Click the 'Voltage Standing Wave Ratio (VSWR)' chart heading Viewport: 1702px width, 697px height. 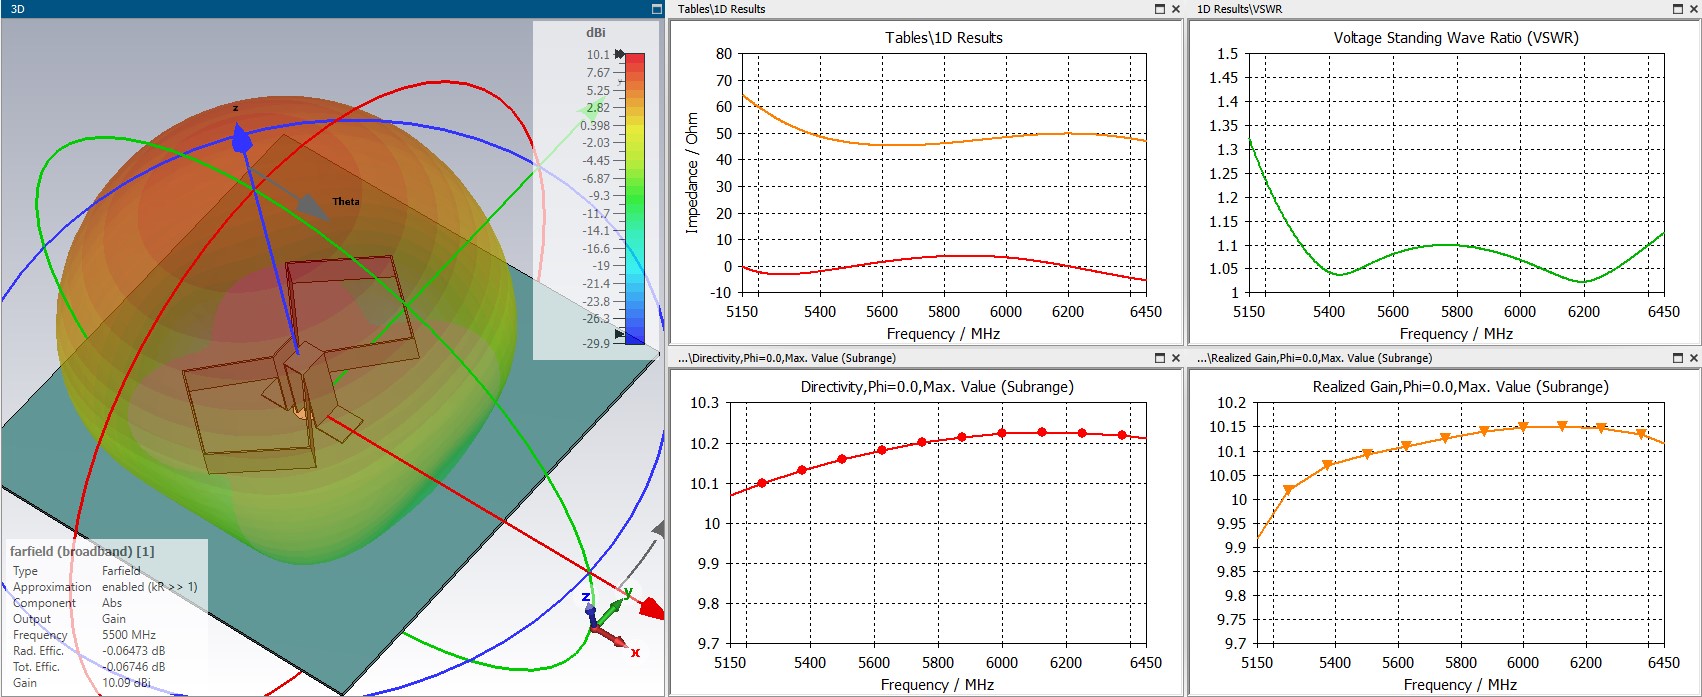pos(1456,38)
